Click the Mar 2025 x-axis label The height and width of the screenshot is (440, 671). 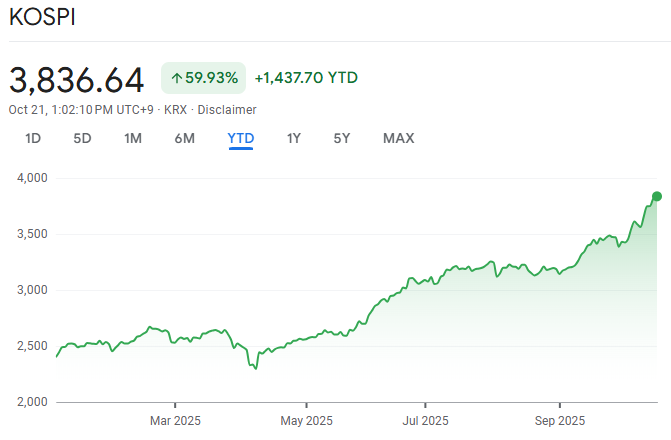[x=174, y=420]
